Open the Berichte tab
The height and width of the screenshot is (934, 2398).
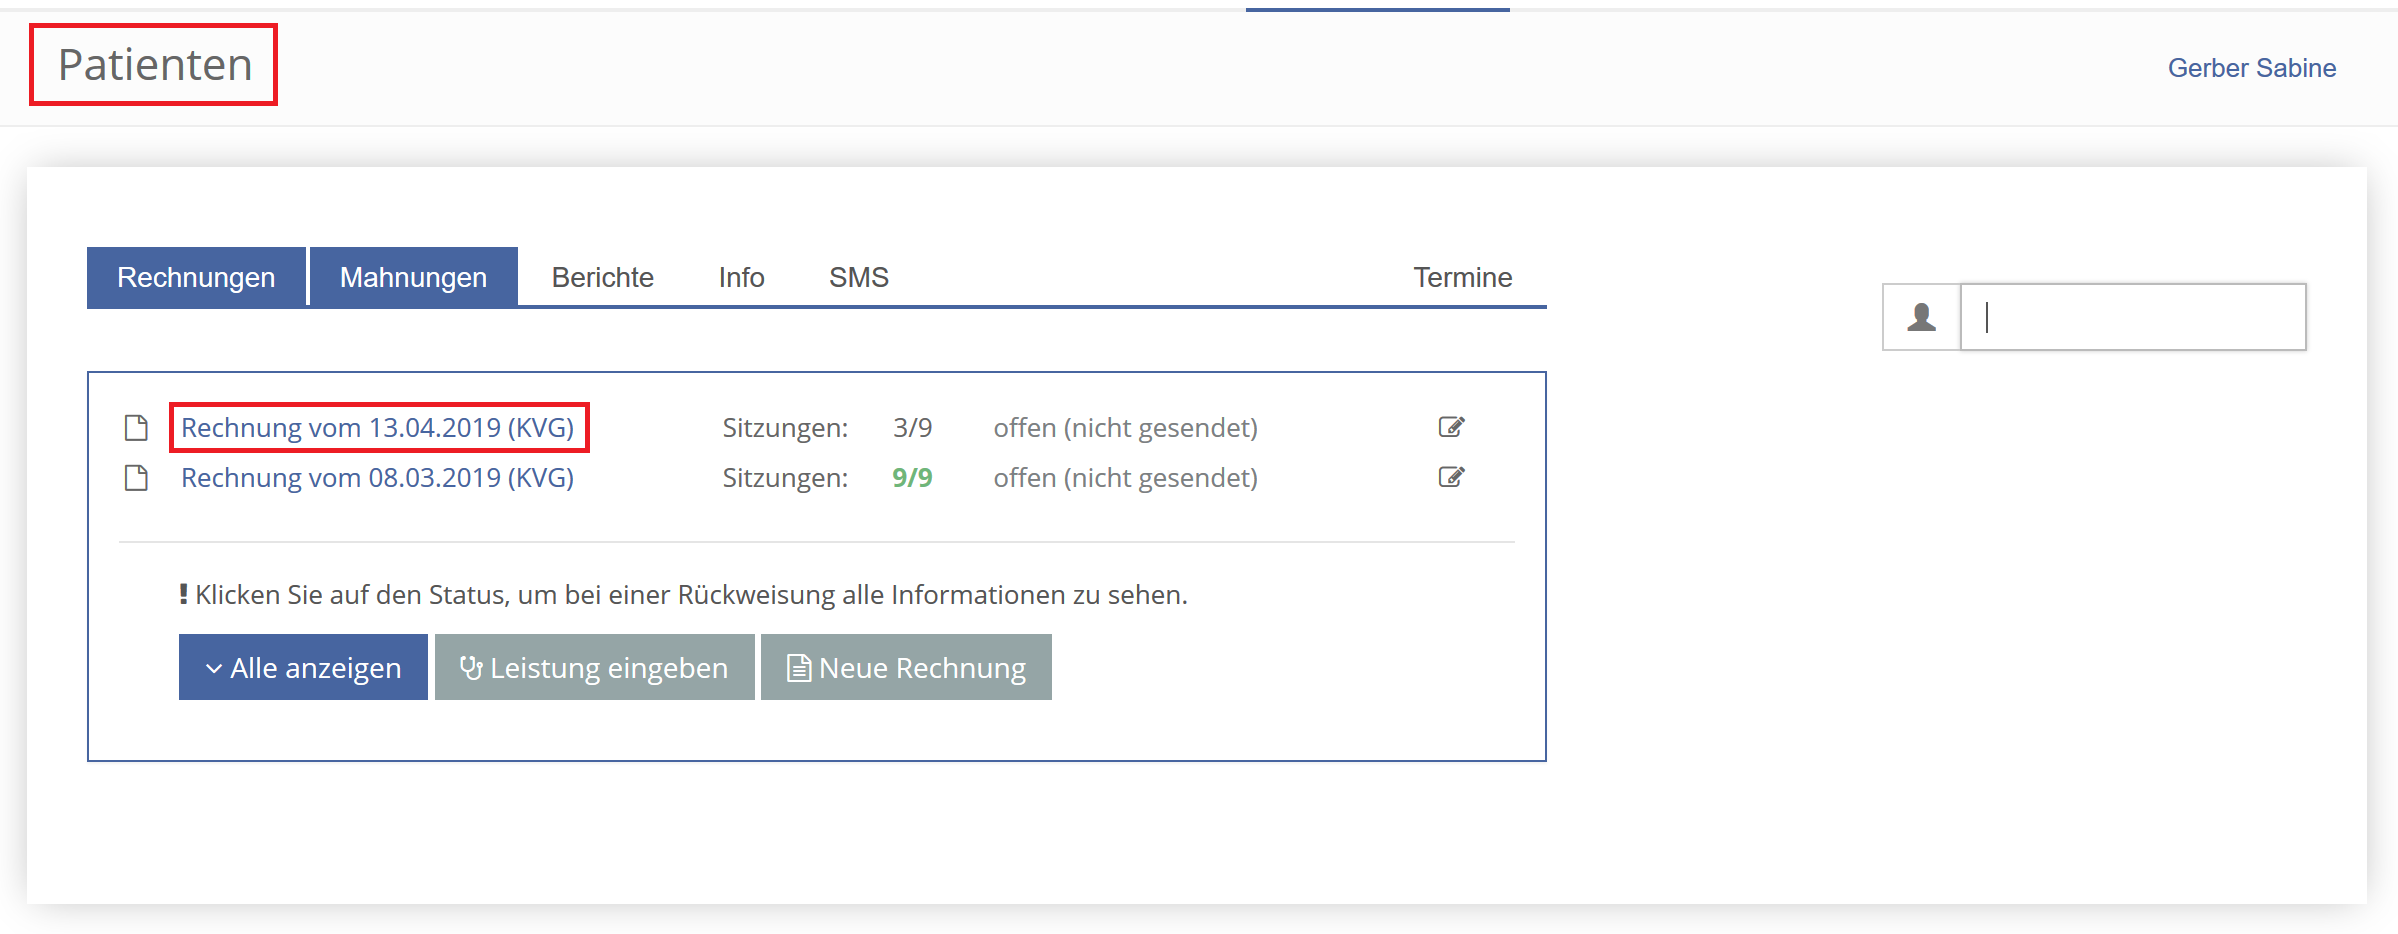click(x=603, y=277)
